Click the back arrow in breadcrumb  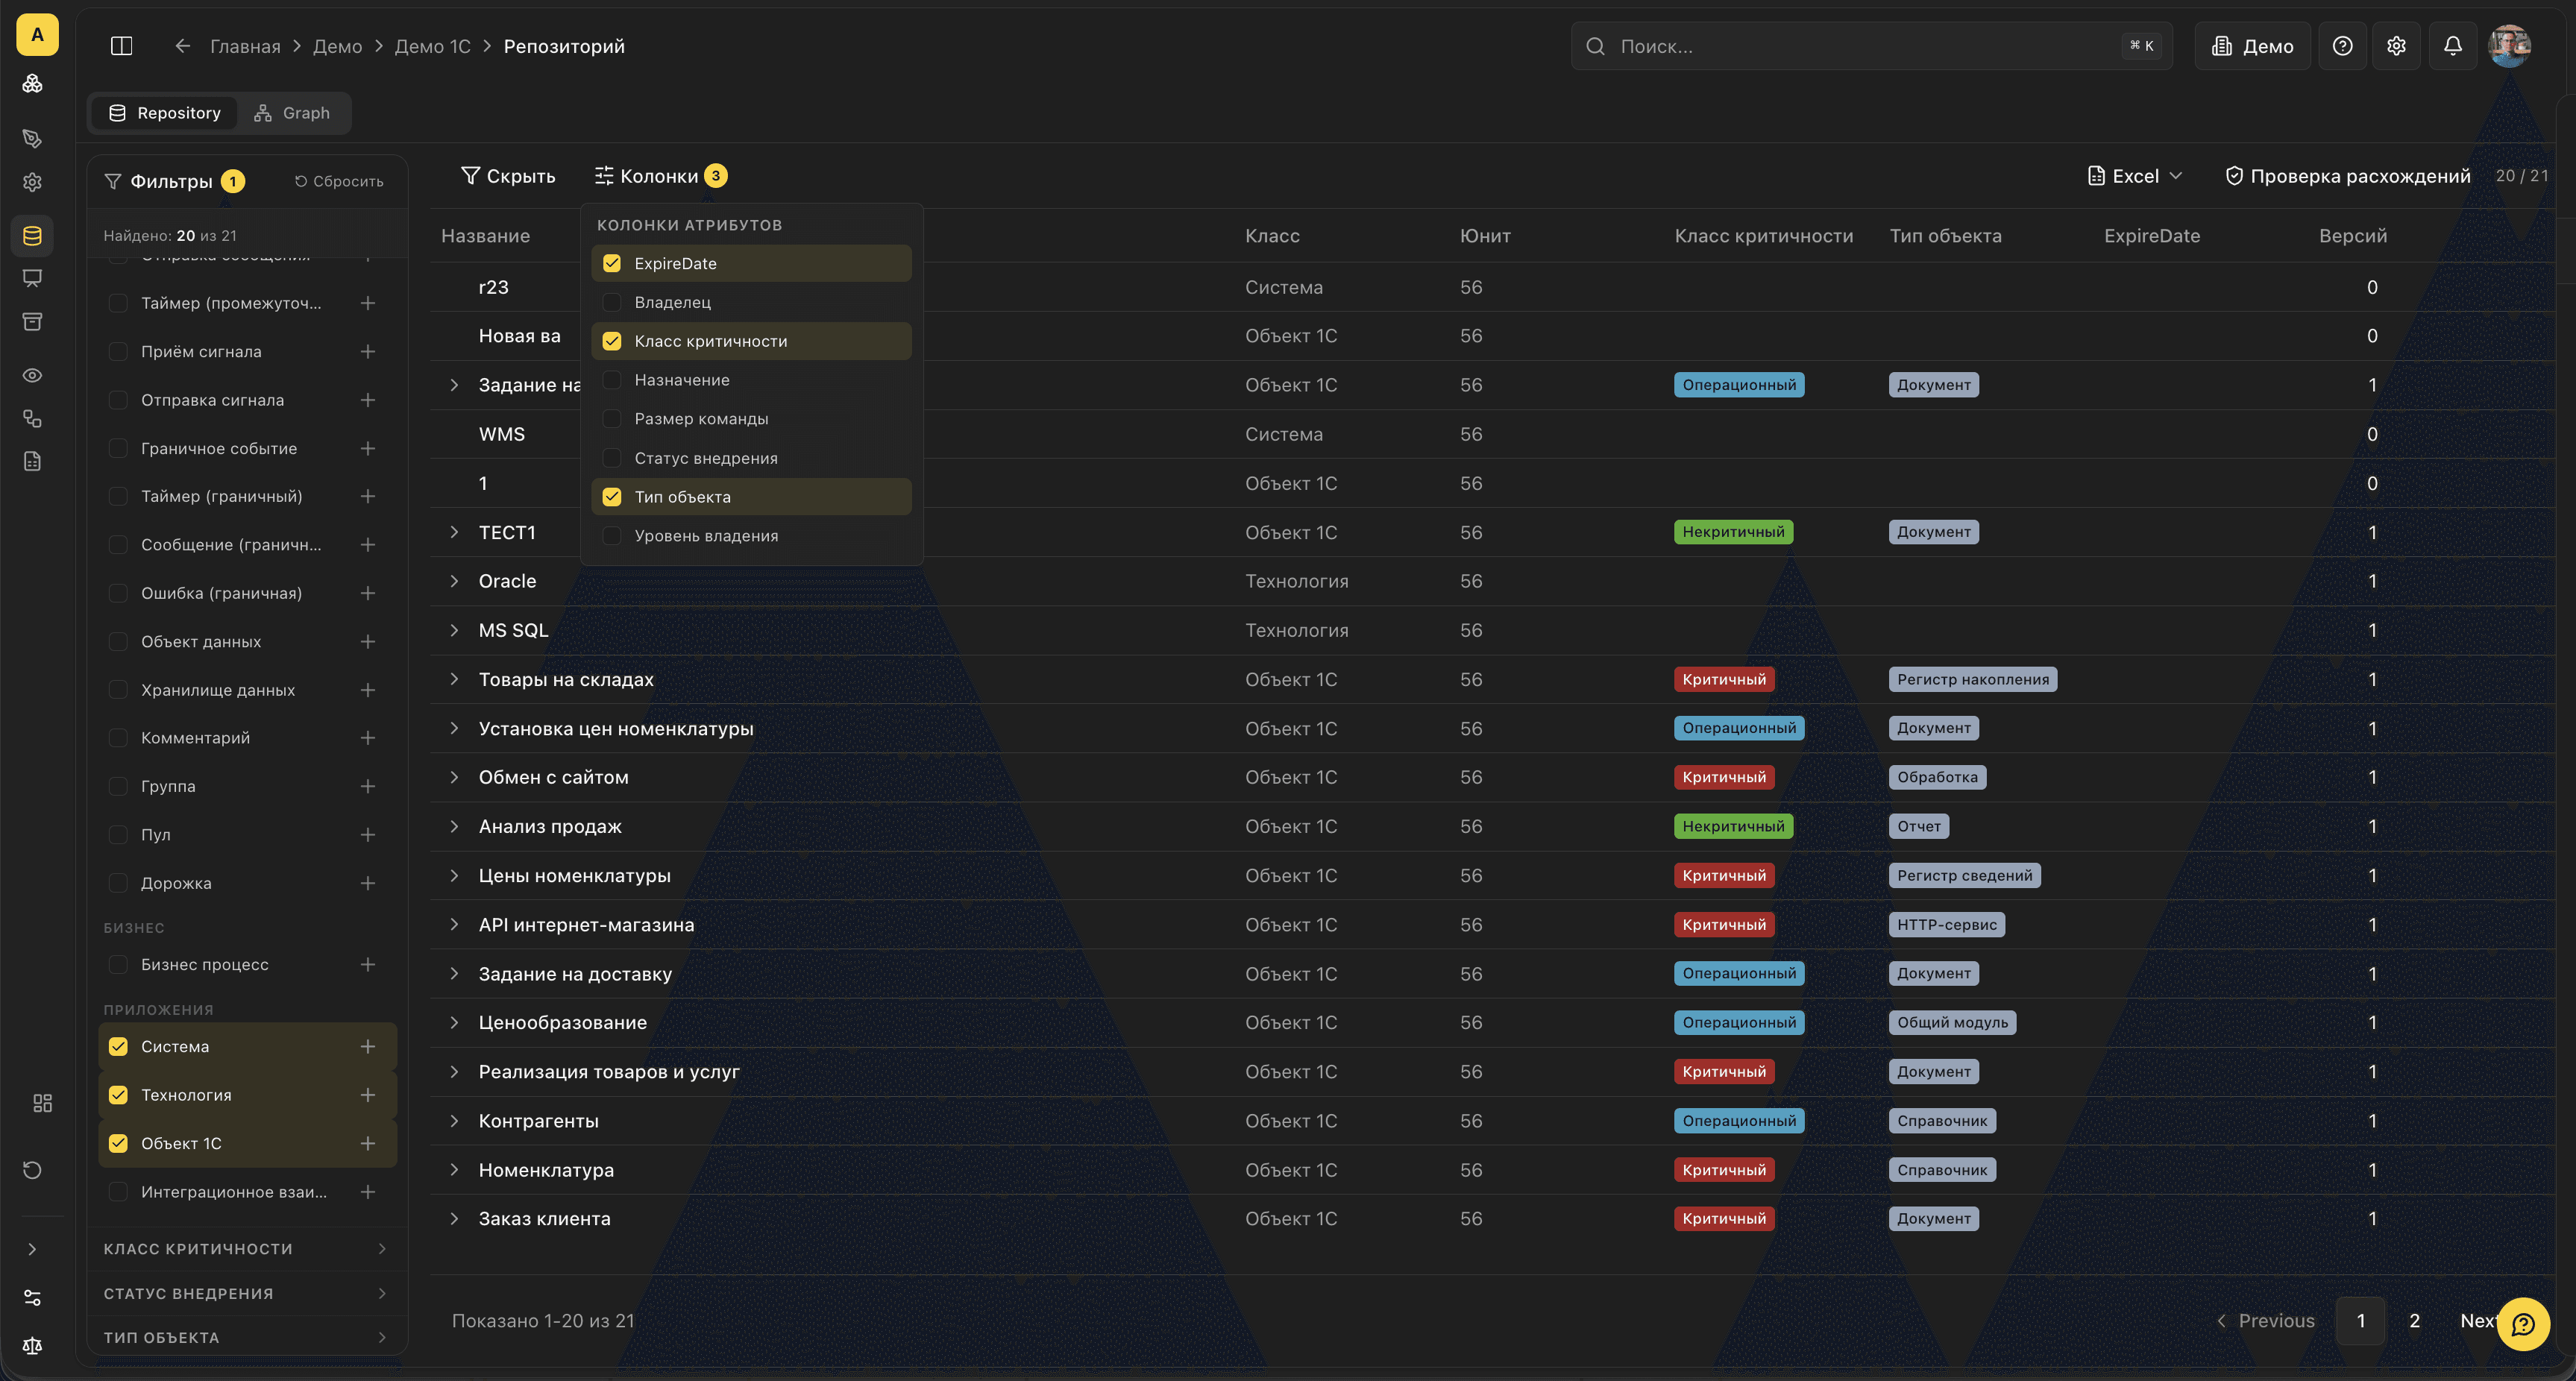(x=182, y=46)
